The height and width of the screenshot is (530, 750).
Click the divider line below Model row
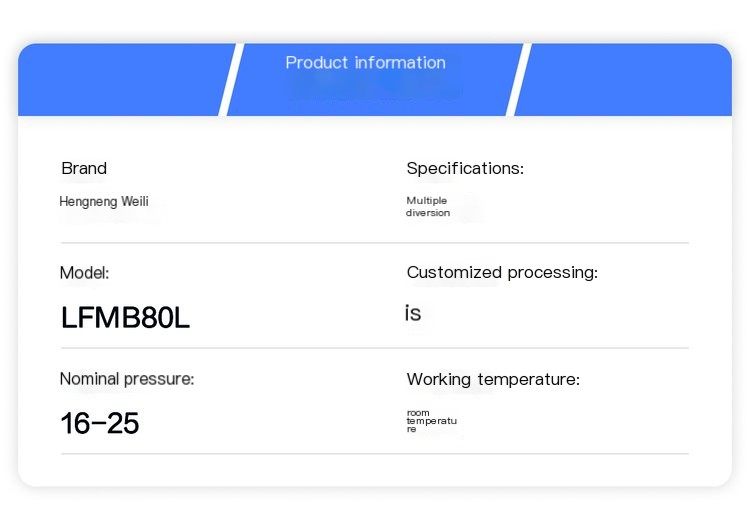tap(375, 348)
